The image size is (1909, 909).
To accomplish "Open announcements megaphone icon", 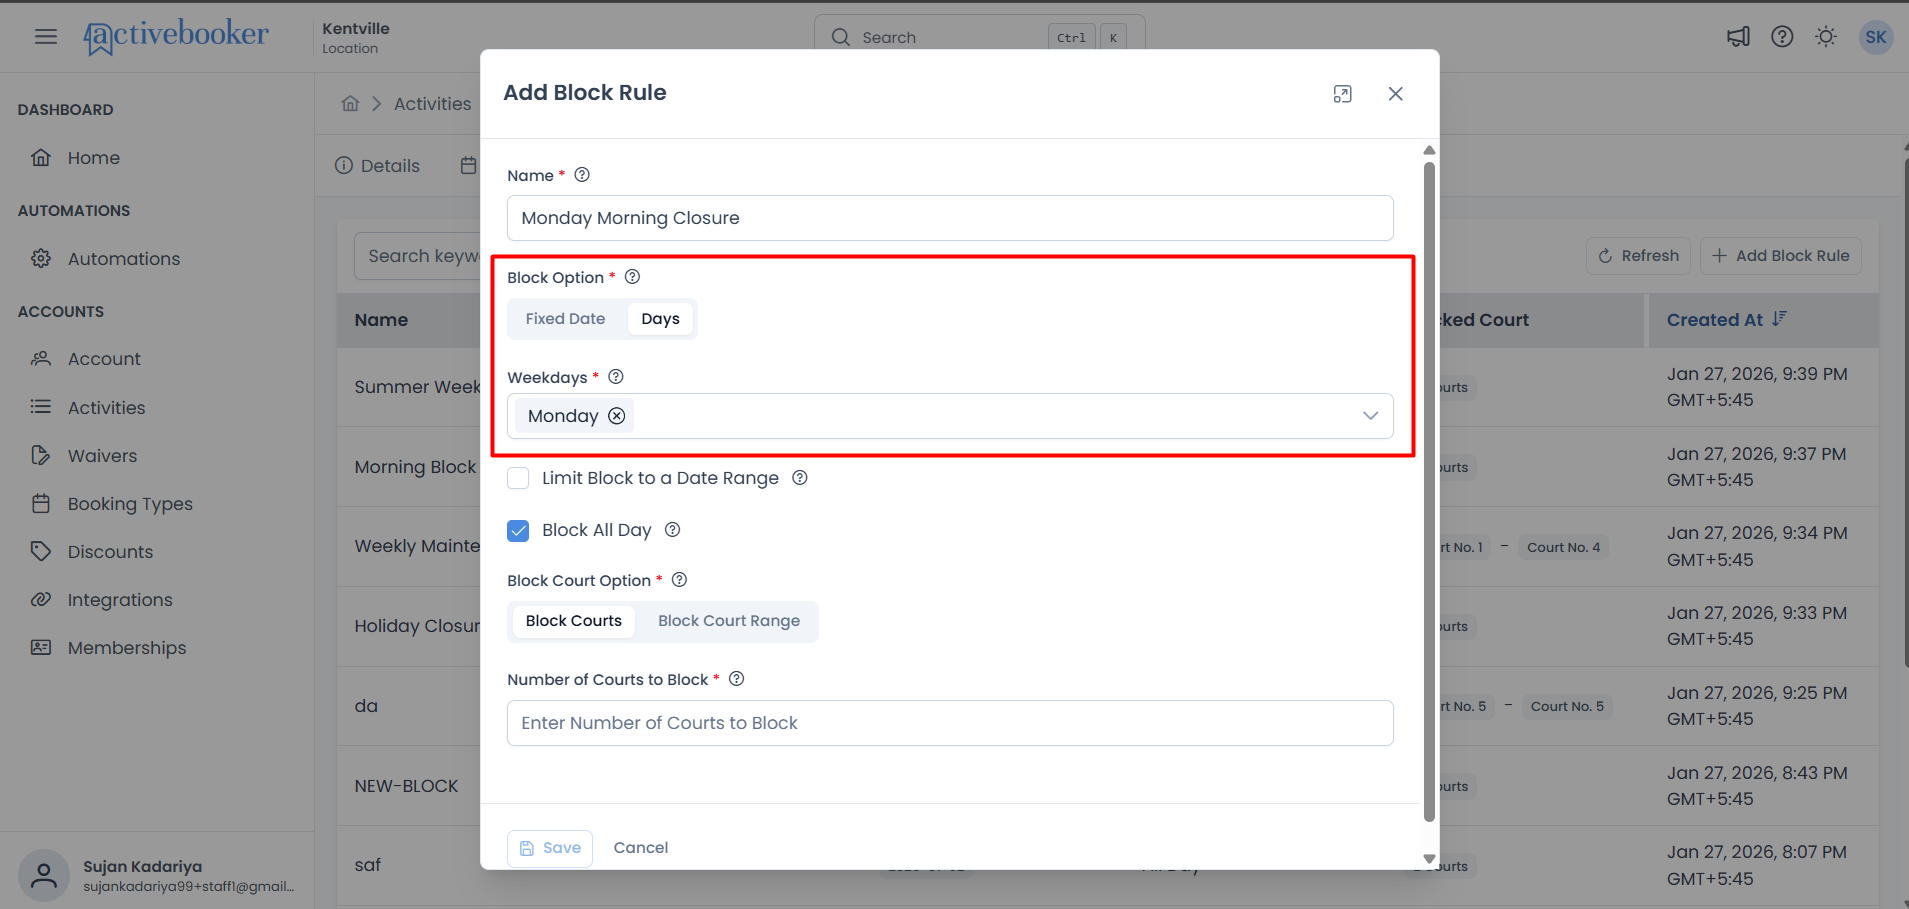I will pos(1738,37).
